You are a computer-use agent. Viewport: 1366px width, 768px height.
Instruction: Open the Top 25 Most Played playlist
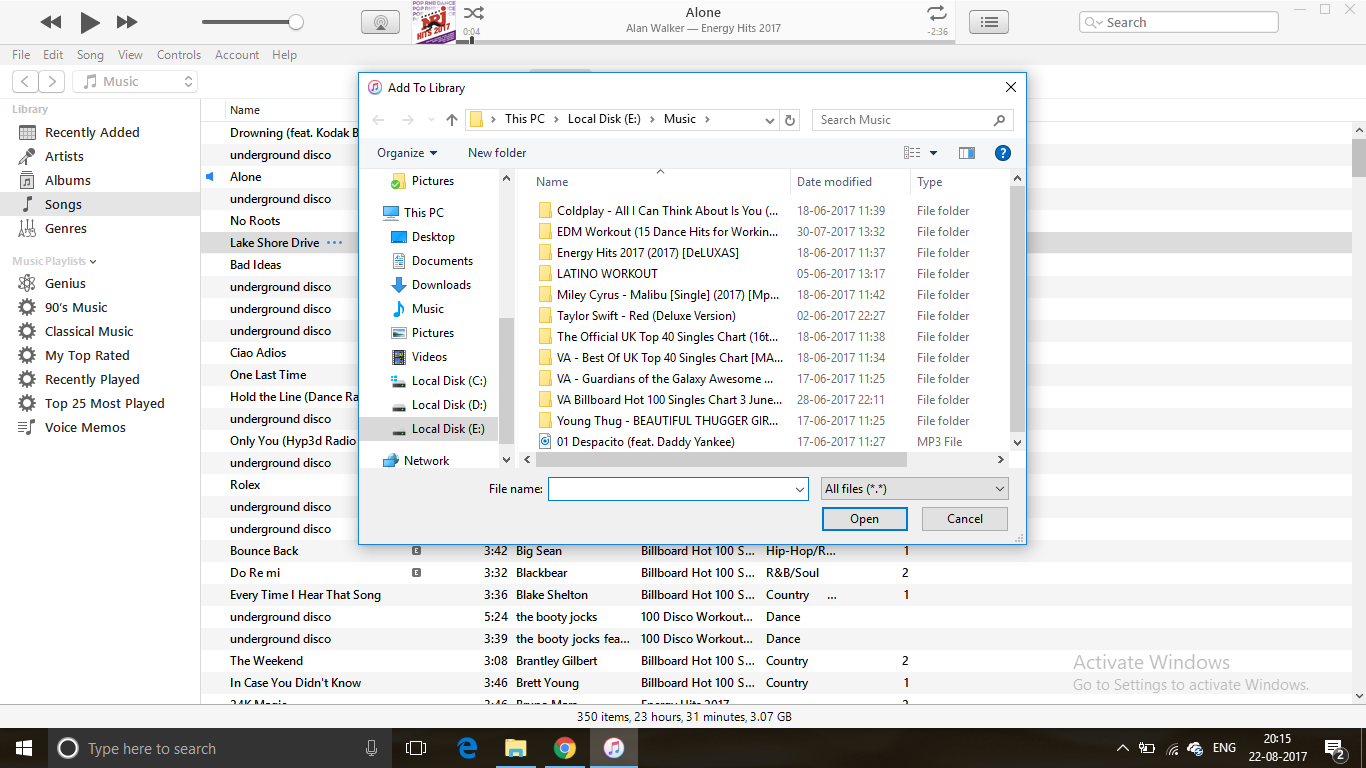pyautogui.click(x=105, y=404)
